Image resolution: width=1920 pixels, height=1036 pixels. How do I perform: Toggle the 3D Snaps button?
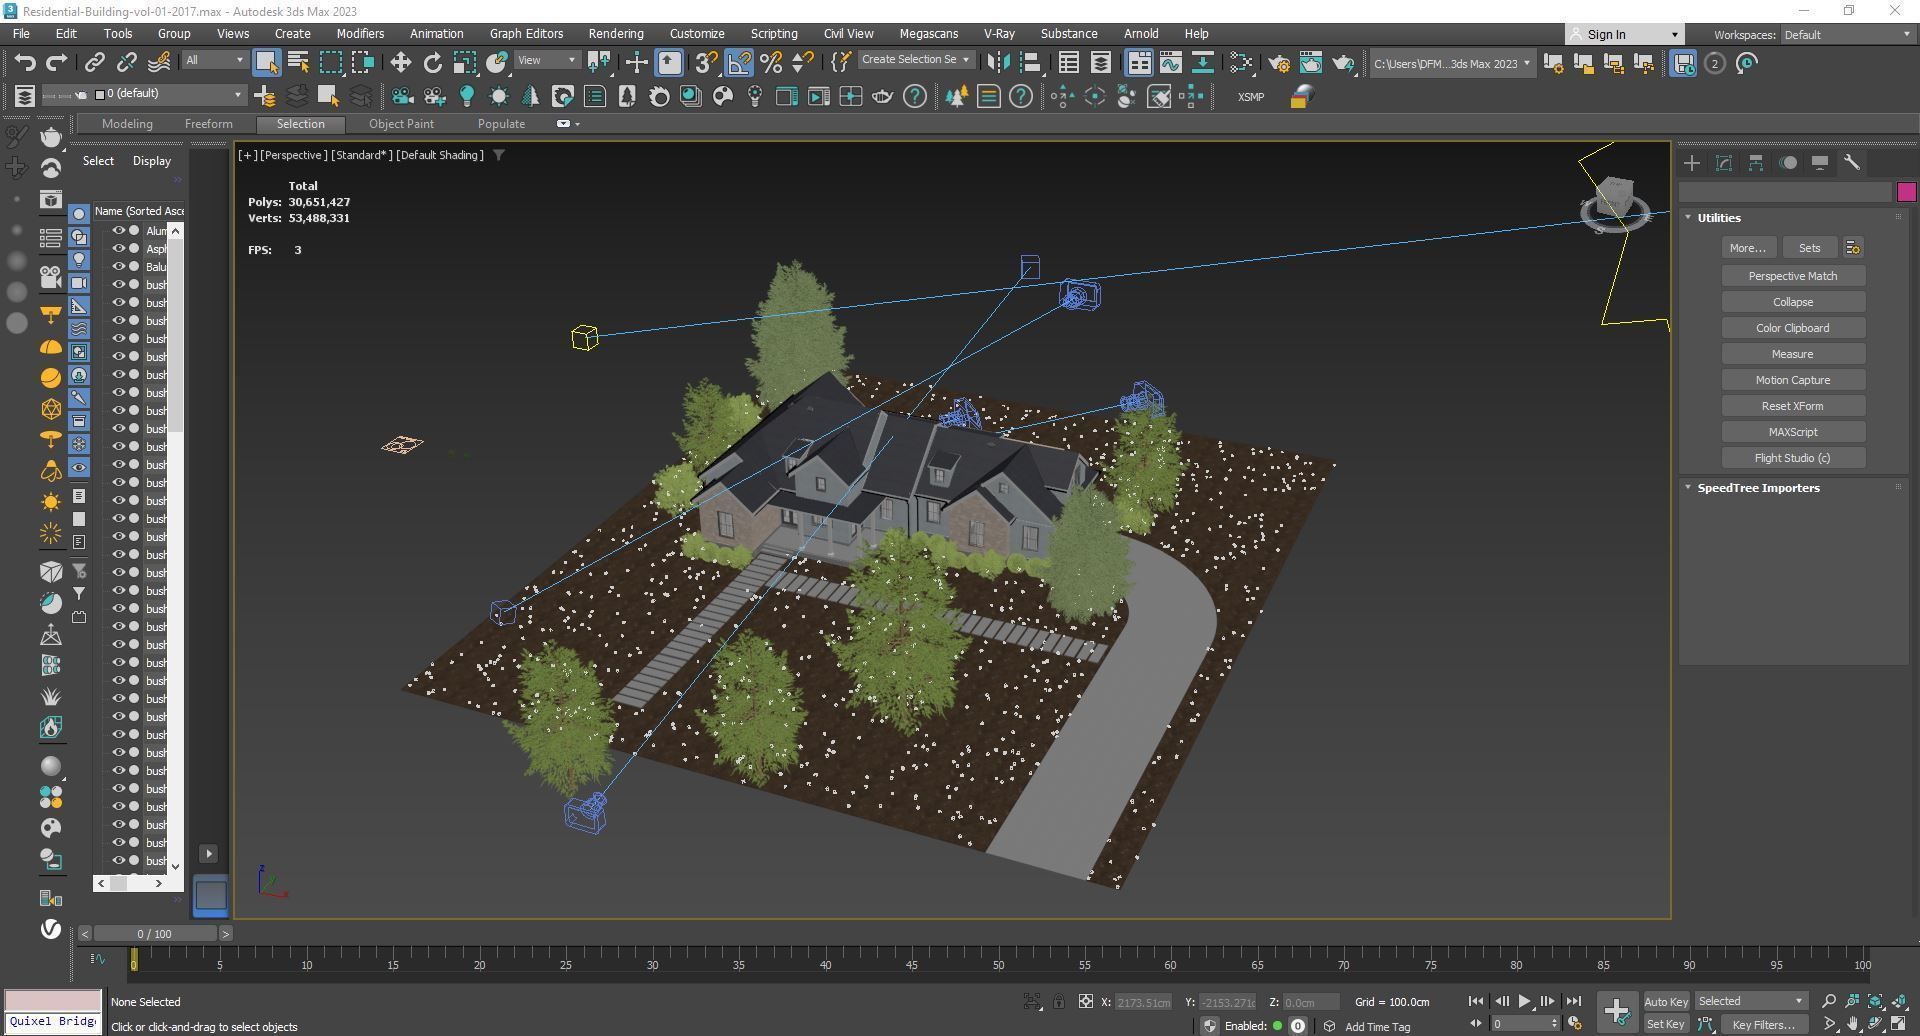pos(706,63)
